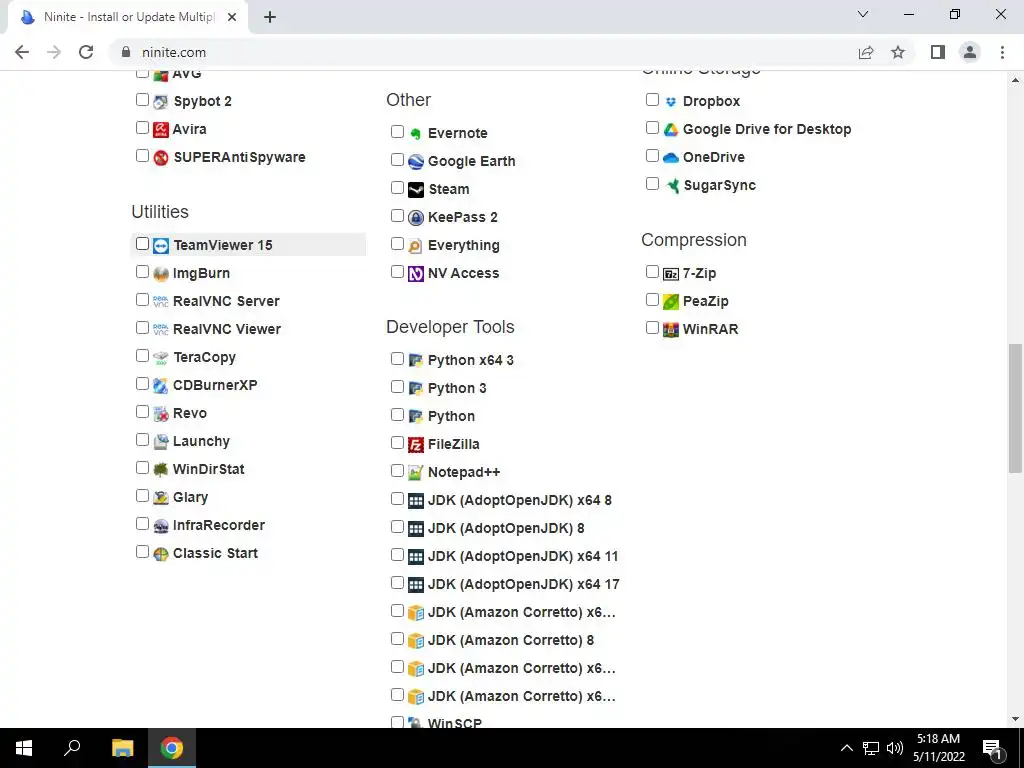
Task: Click the CDBurnerXP icon
Action: click(161, 386)
